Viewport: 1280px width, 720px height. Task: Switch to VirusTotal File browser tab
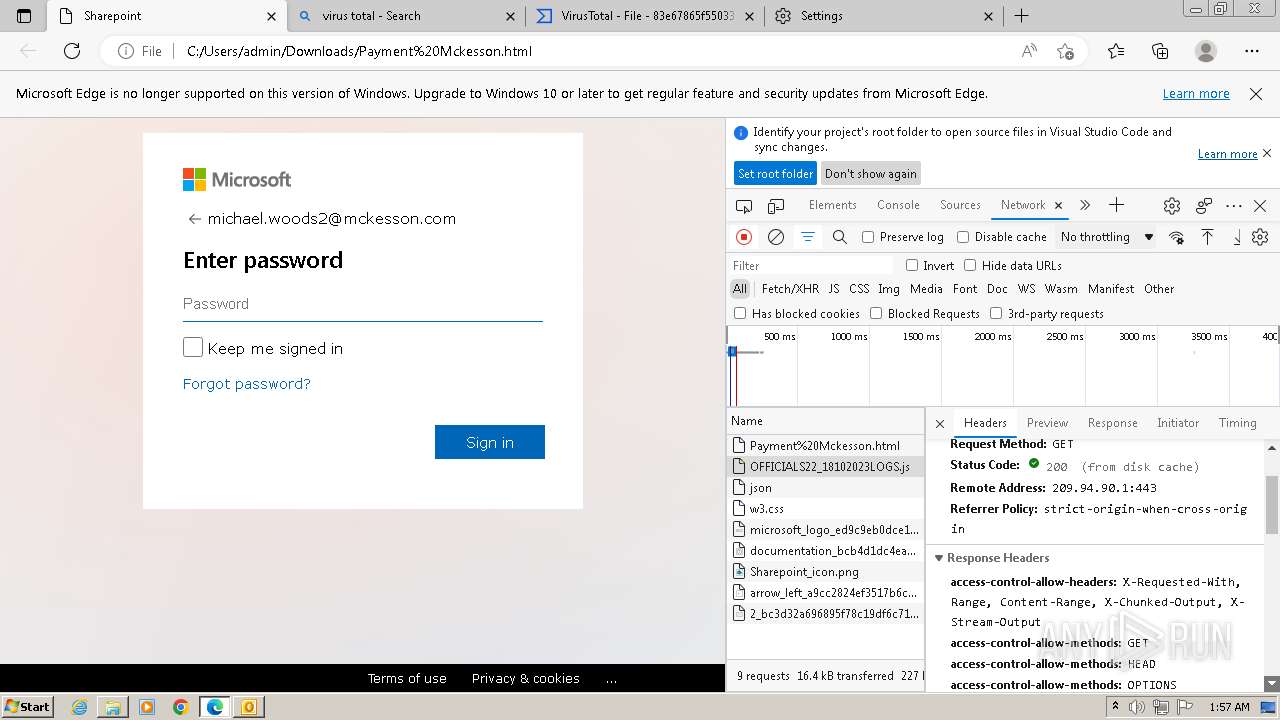pyautogui.click(x=646, y=16)
